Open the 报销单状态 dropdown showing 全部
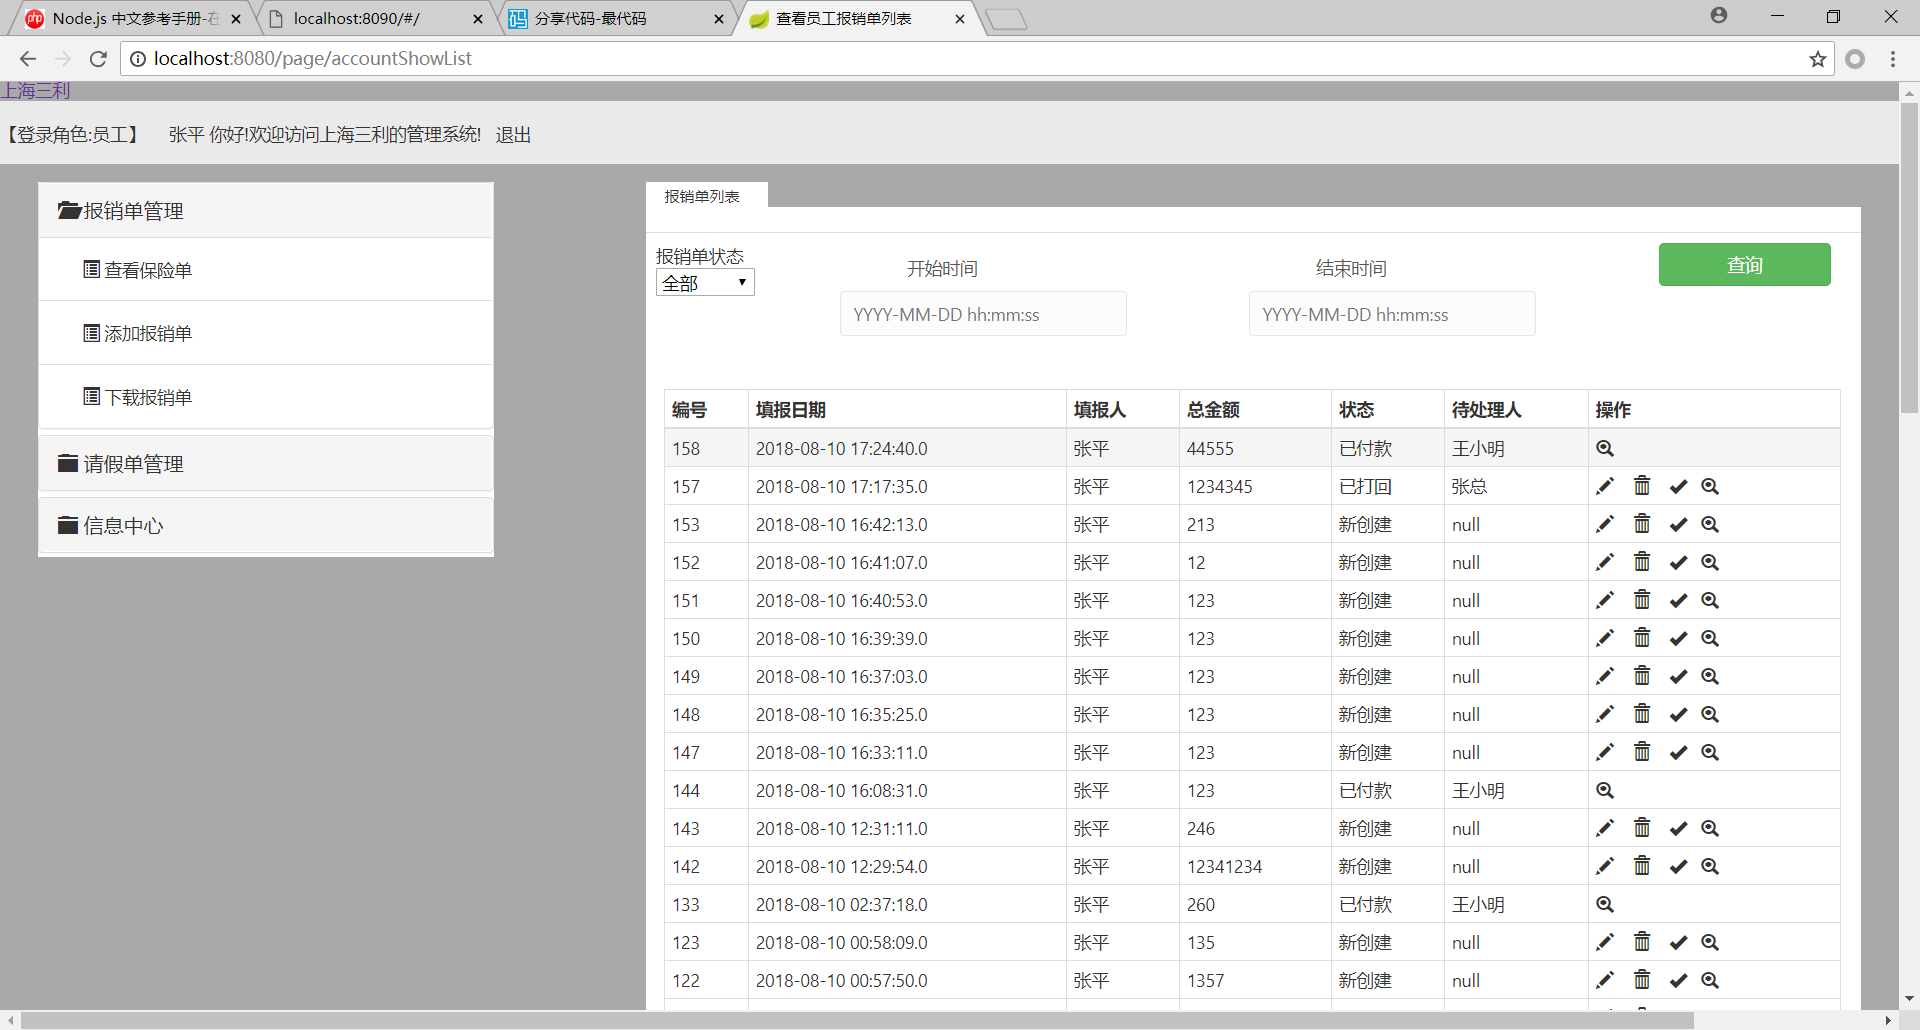The height and width of the screenshot is (1030, 1920). (705, 283)
